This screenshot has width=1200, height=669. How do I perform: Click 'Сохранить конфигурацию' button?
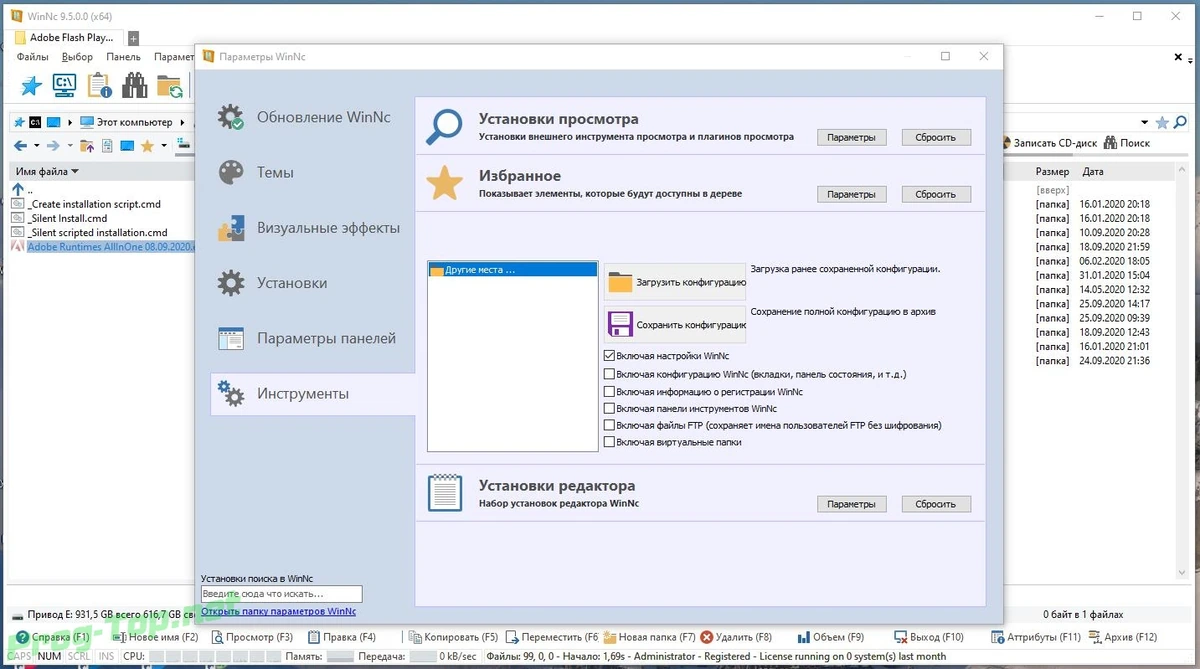(675, 325)
